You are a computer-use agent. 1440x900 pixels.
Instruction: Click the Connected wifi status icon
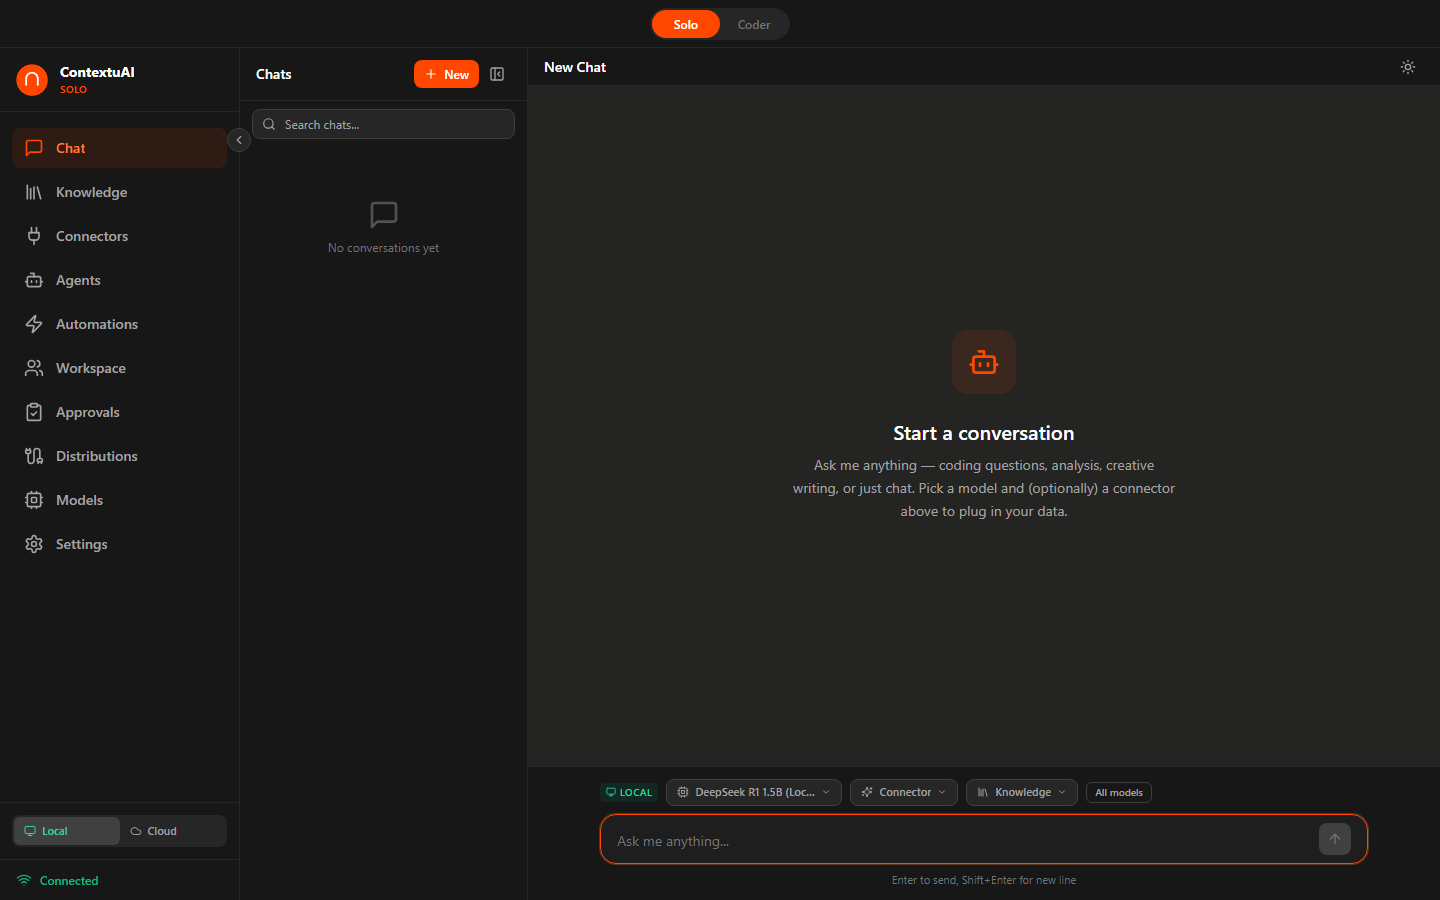coord(24,880)
